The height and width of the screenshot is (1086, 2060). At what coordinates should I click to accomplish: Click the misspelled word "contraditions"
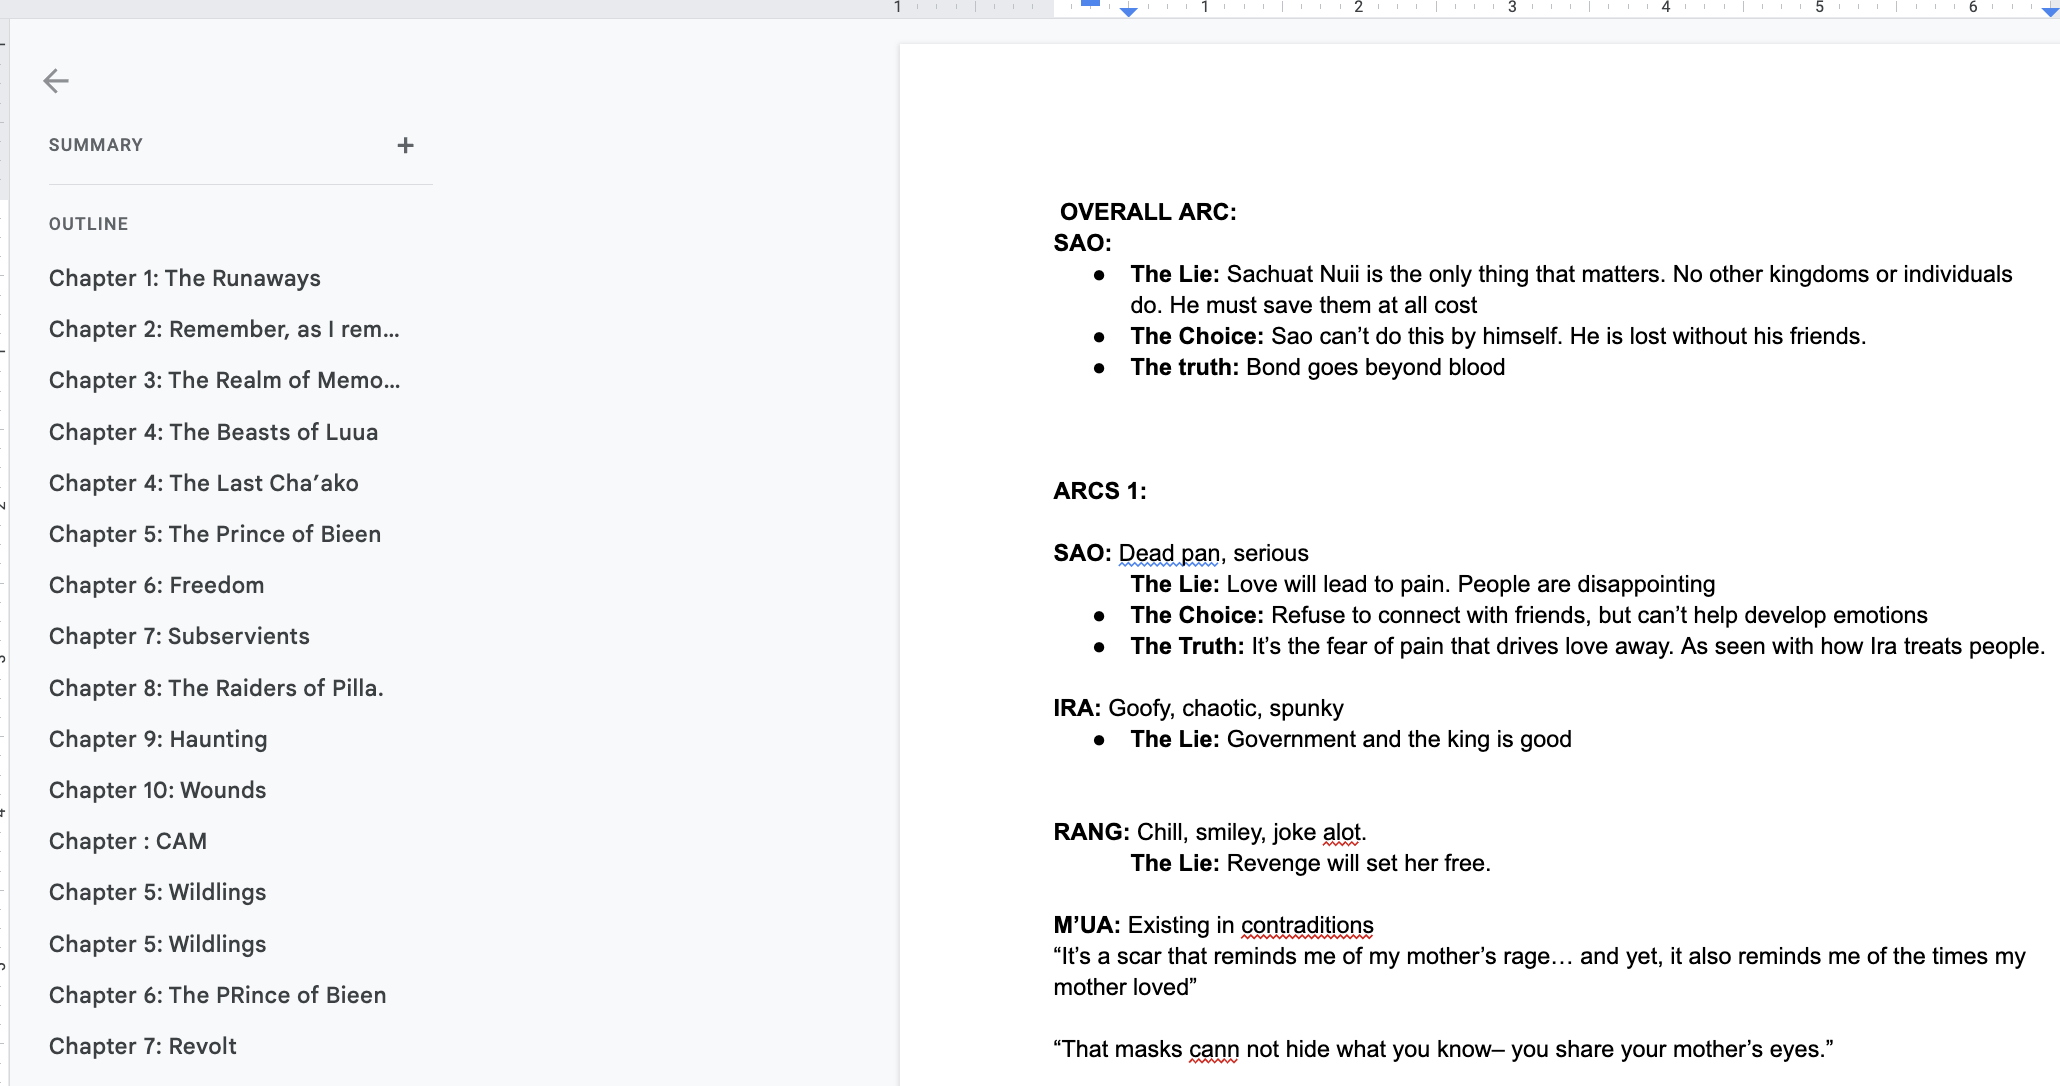tap(1306, 925)
